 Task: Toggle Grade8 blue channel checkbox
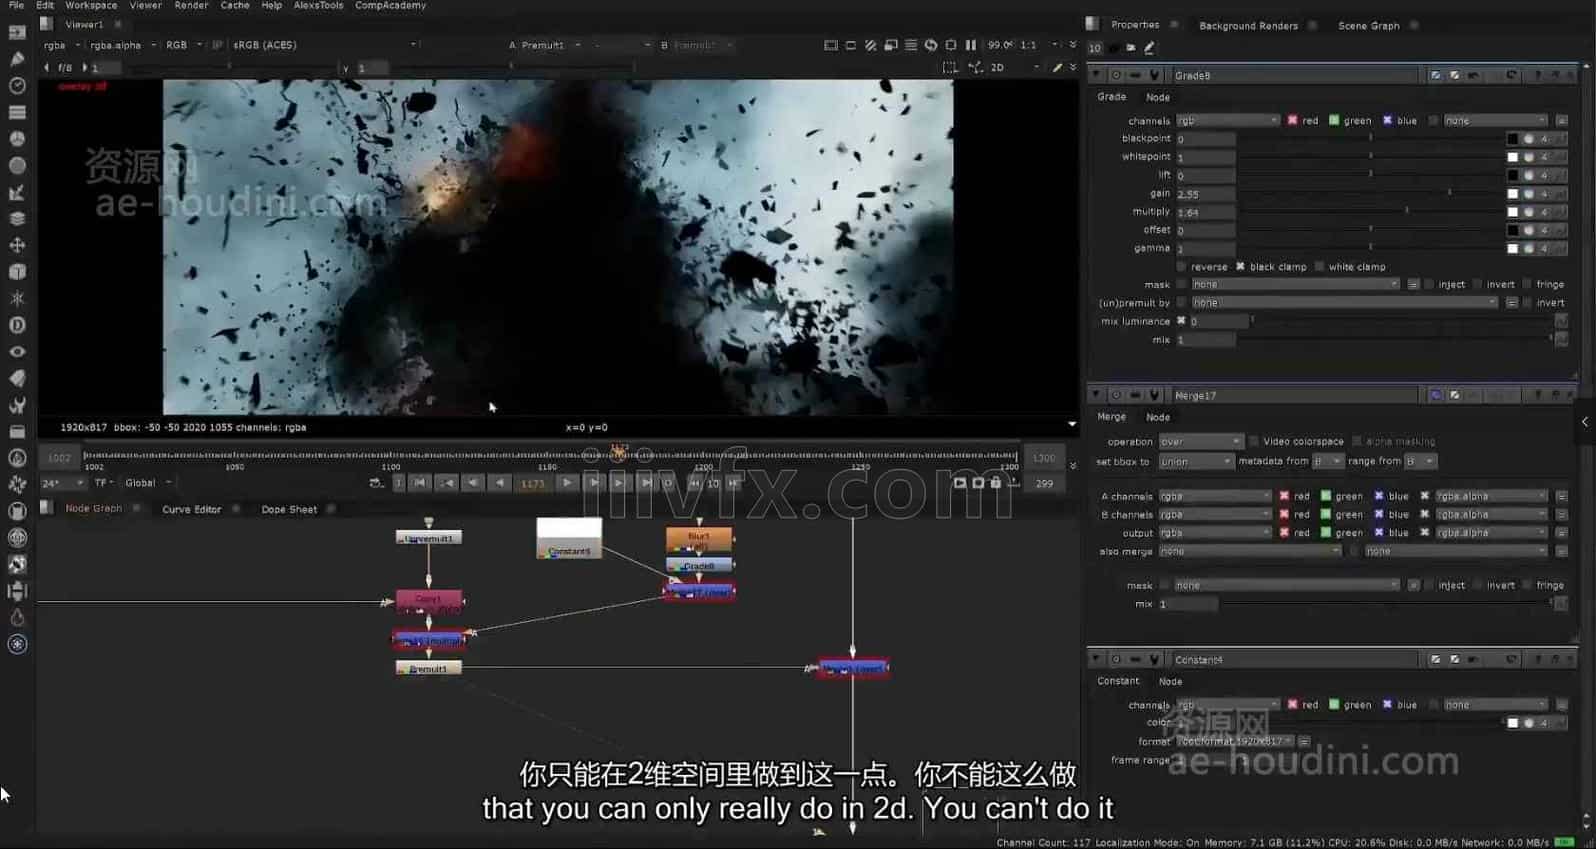coord(1387,120)
